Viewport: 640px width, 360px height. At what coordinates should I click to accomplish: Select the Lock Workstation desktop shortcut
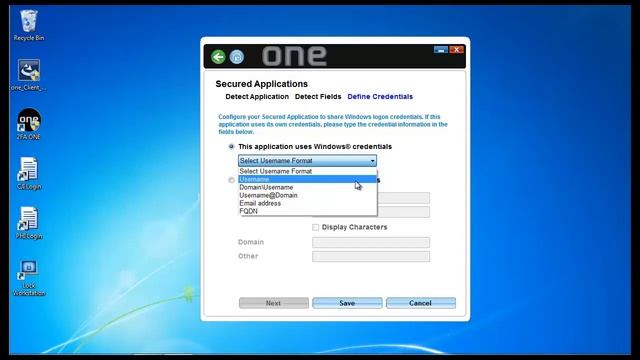click(29, 278)
